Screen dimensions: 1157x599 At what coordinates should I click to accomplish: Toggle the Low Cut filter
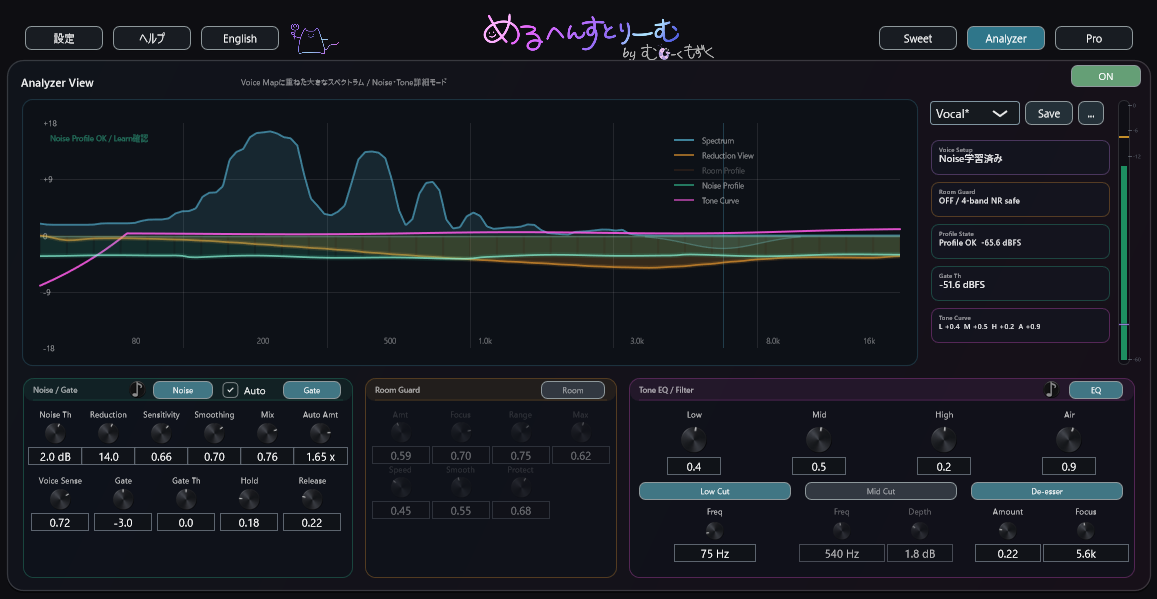point(714,491)
